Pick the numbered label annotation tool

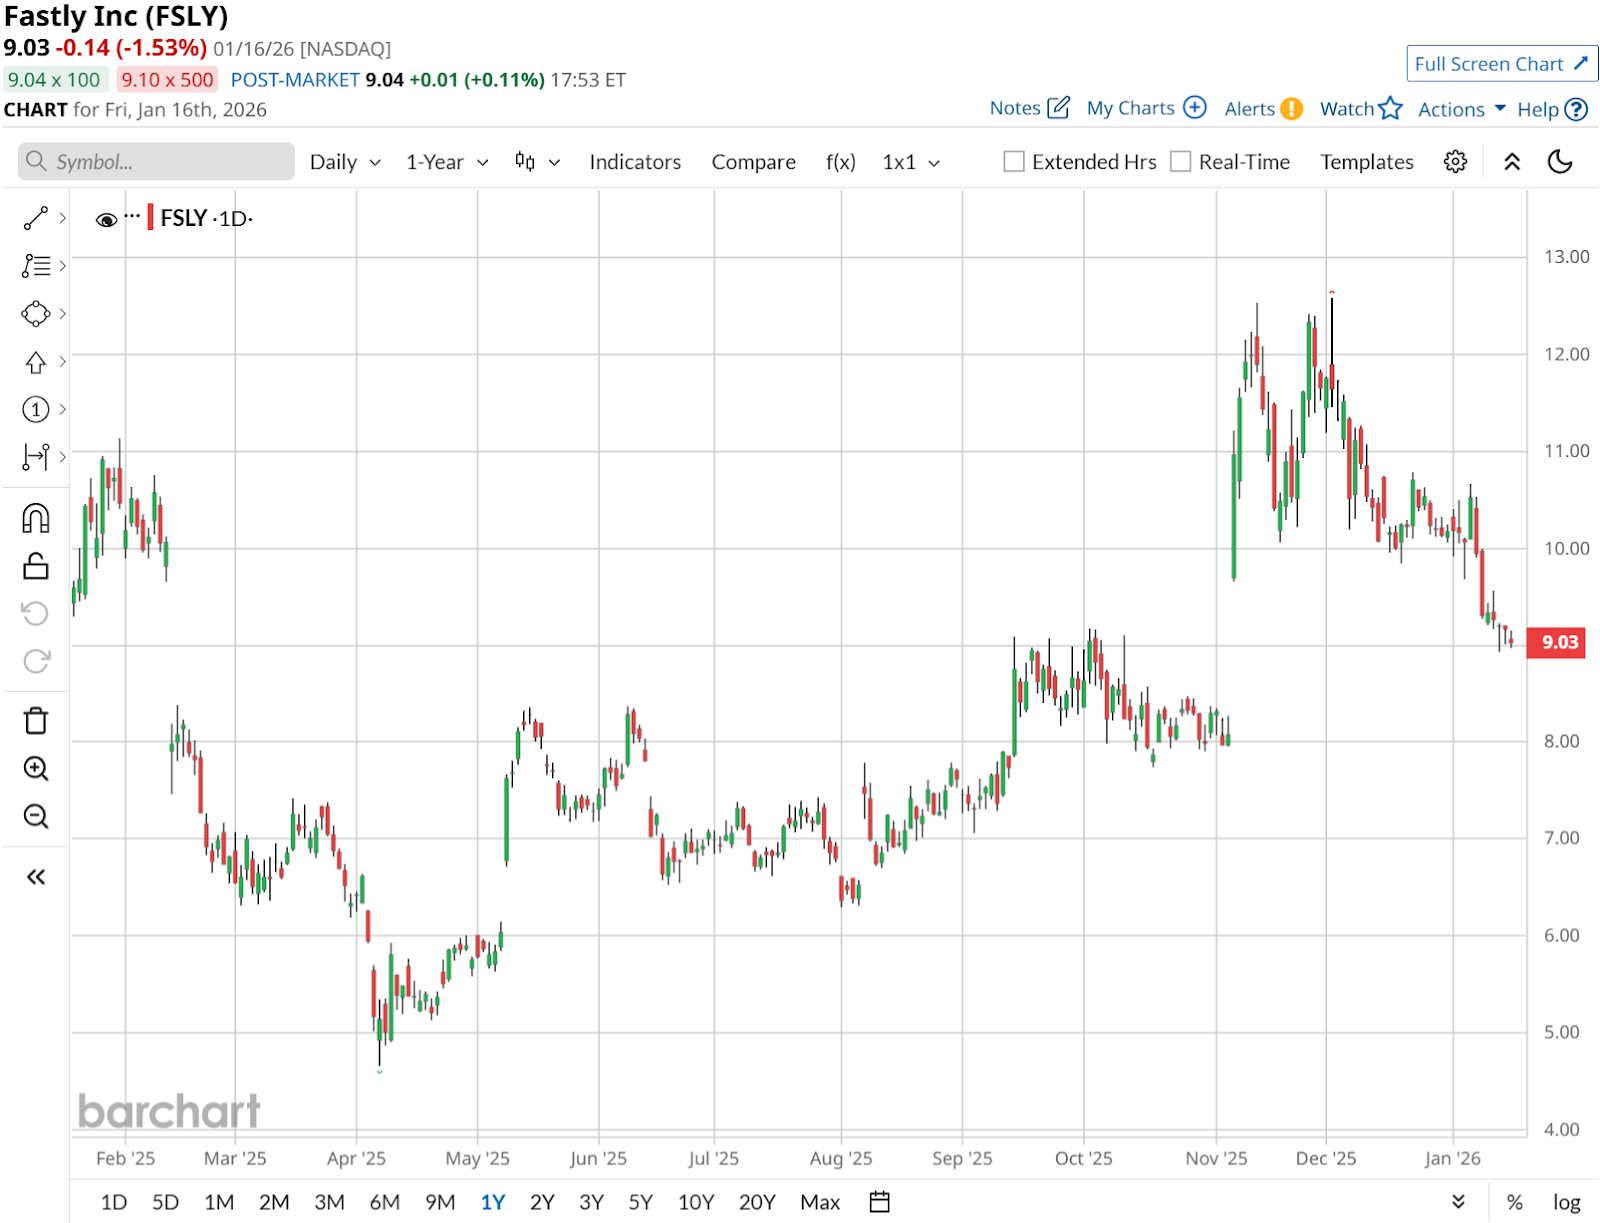36,409
